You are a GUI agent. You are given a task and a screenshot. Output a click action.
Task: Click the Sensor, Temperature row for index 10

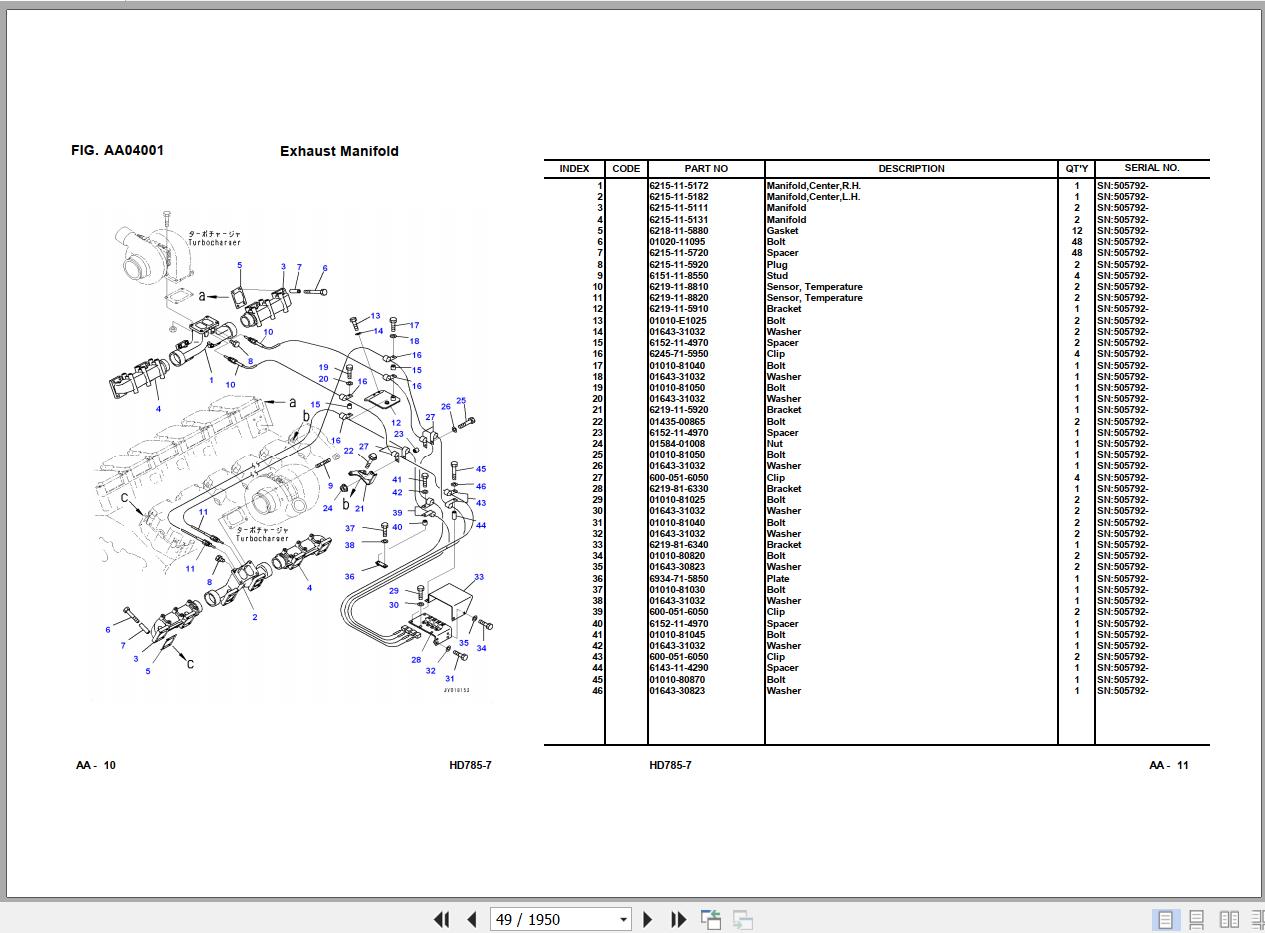click(814, 287)
